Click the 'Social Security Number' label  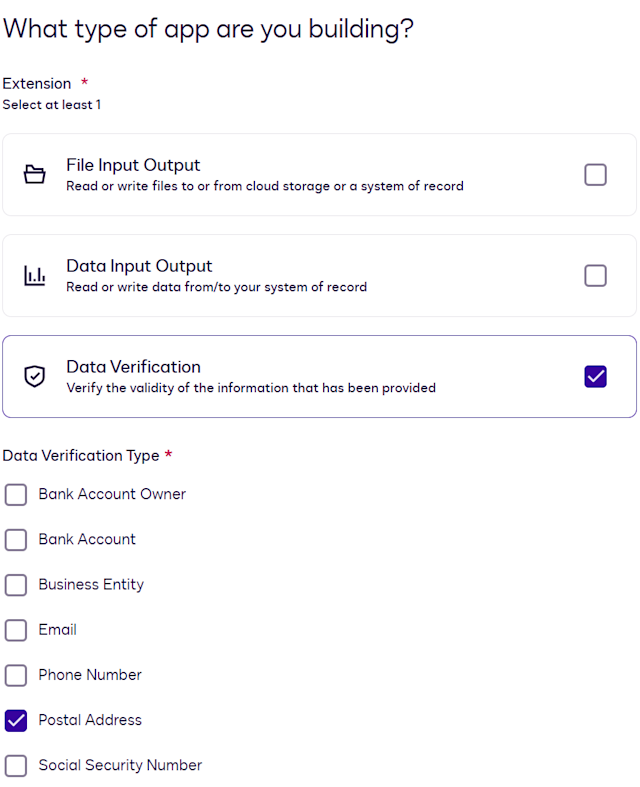pyautogui.click(x=120, y=765)
